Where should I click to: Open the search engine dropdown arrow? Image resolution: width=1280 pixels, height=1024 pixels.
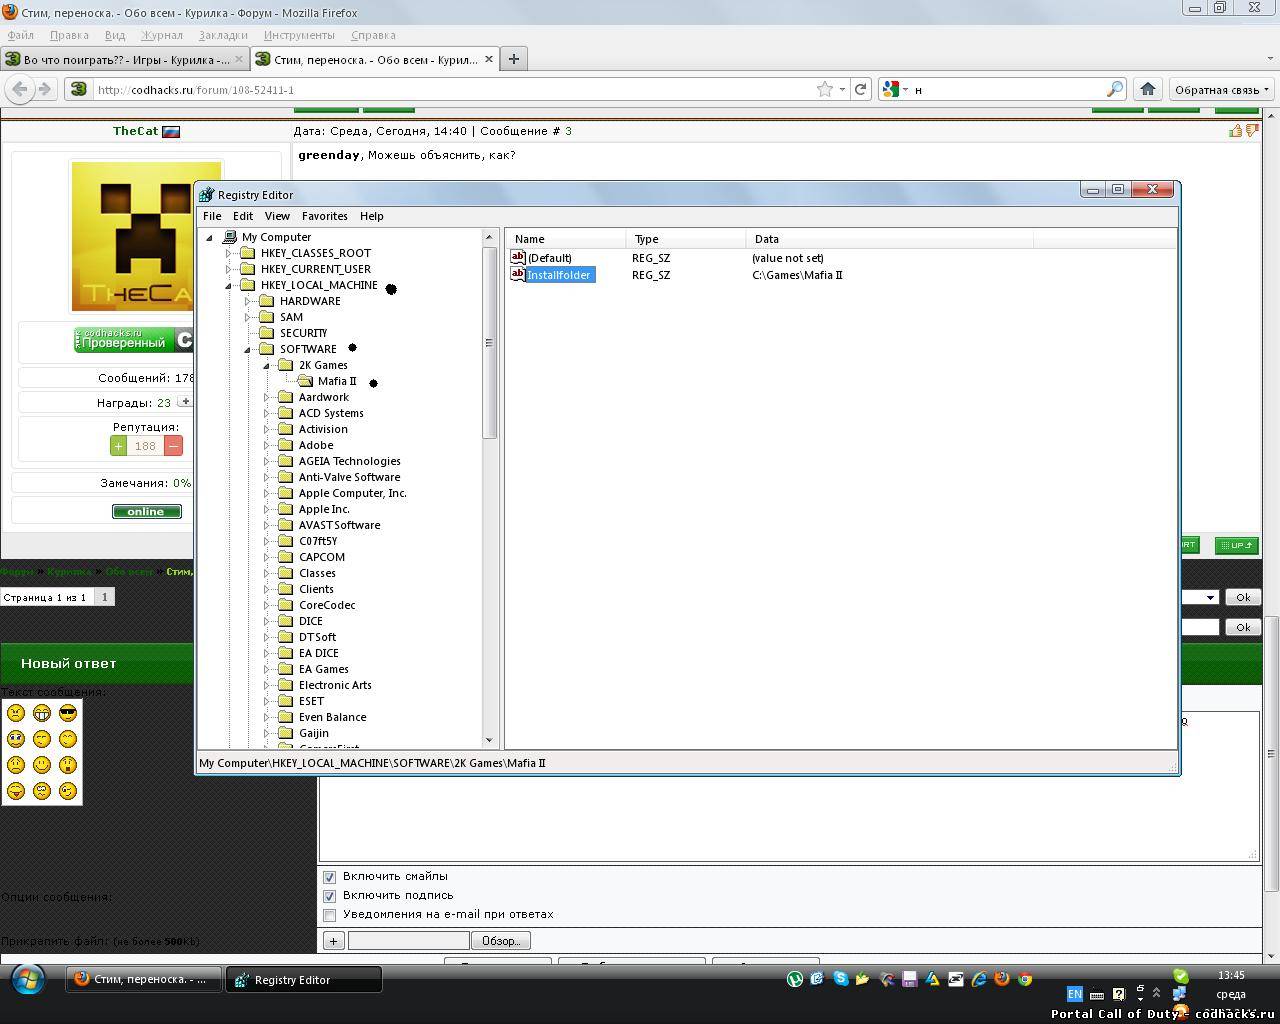pos(905,89)
